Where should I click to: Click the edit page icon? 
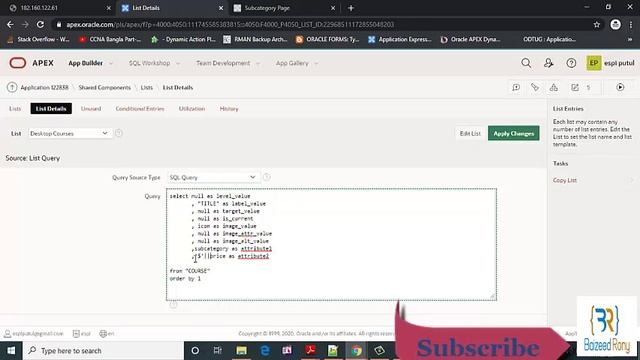[x=575, y=87]
